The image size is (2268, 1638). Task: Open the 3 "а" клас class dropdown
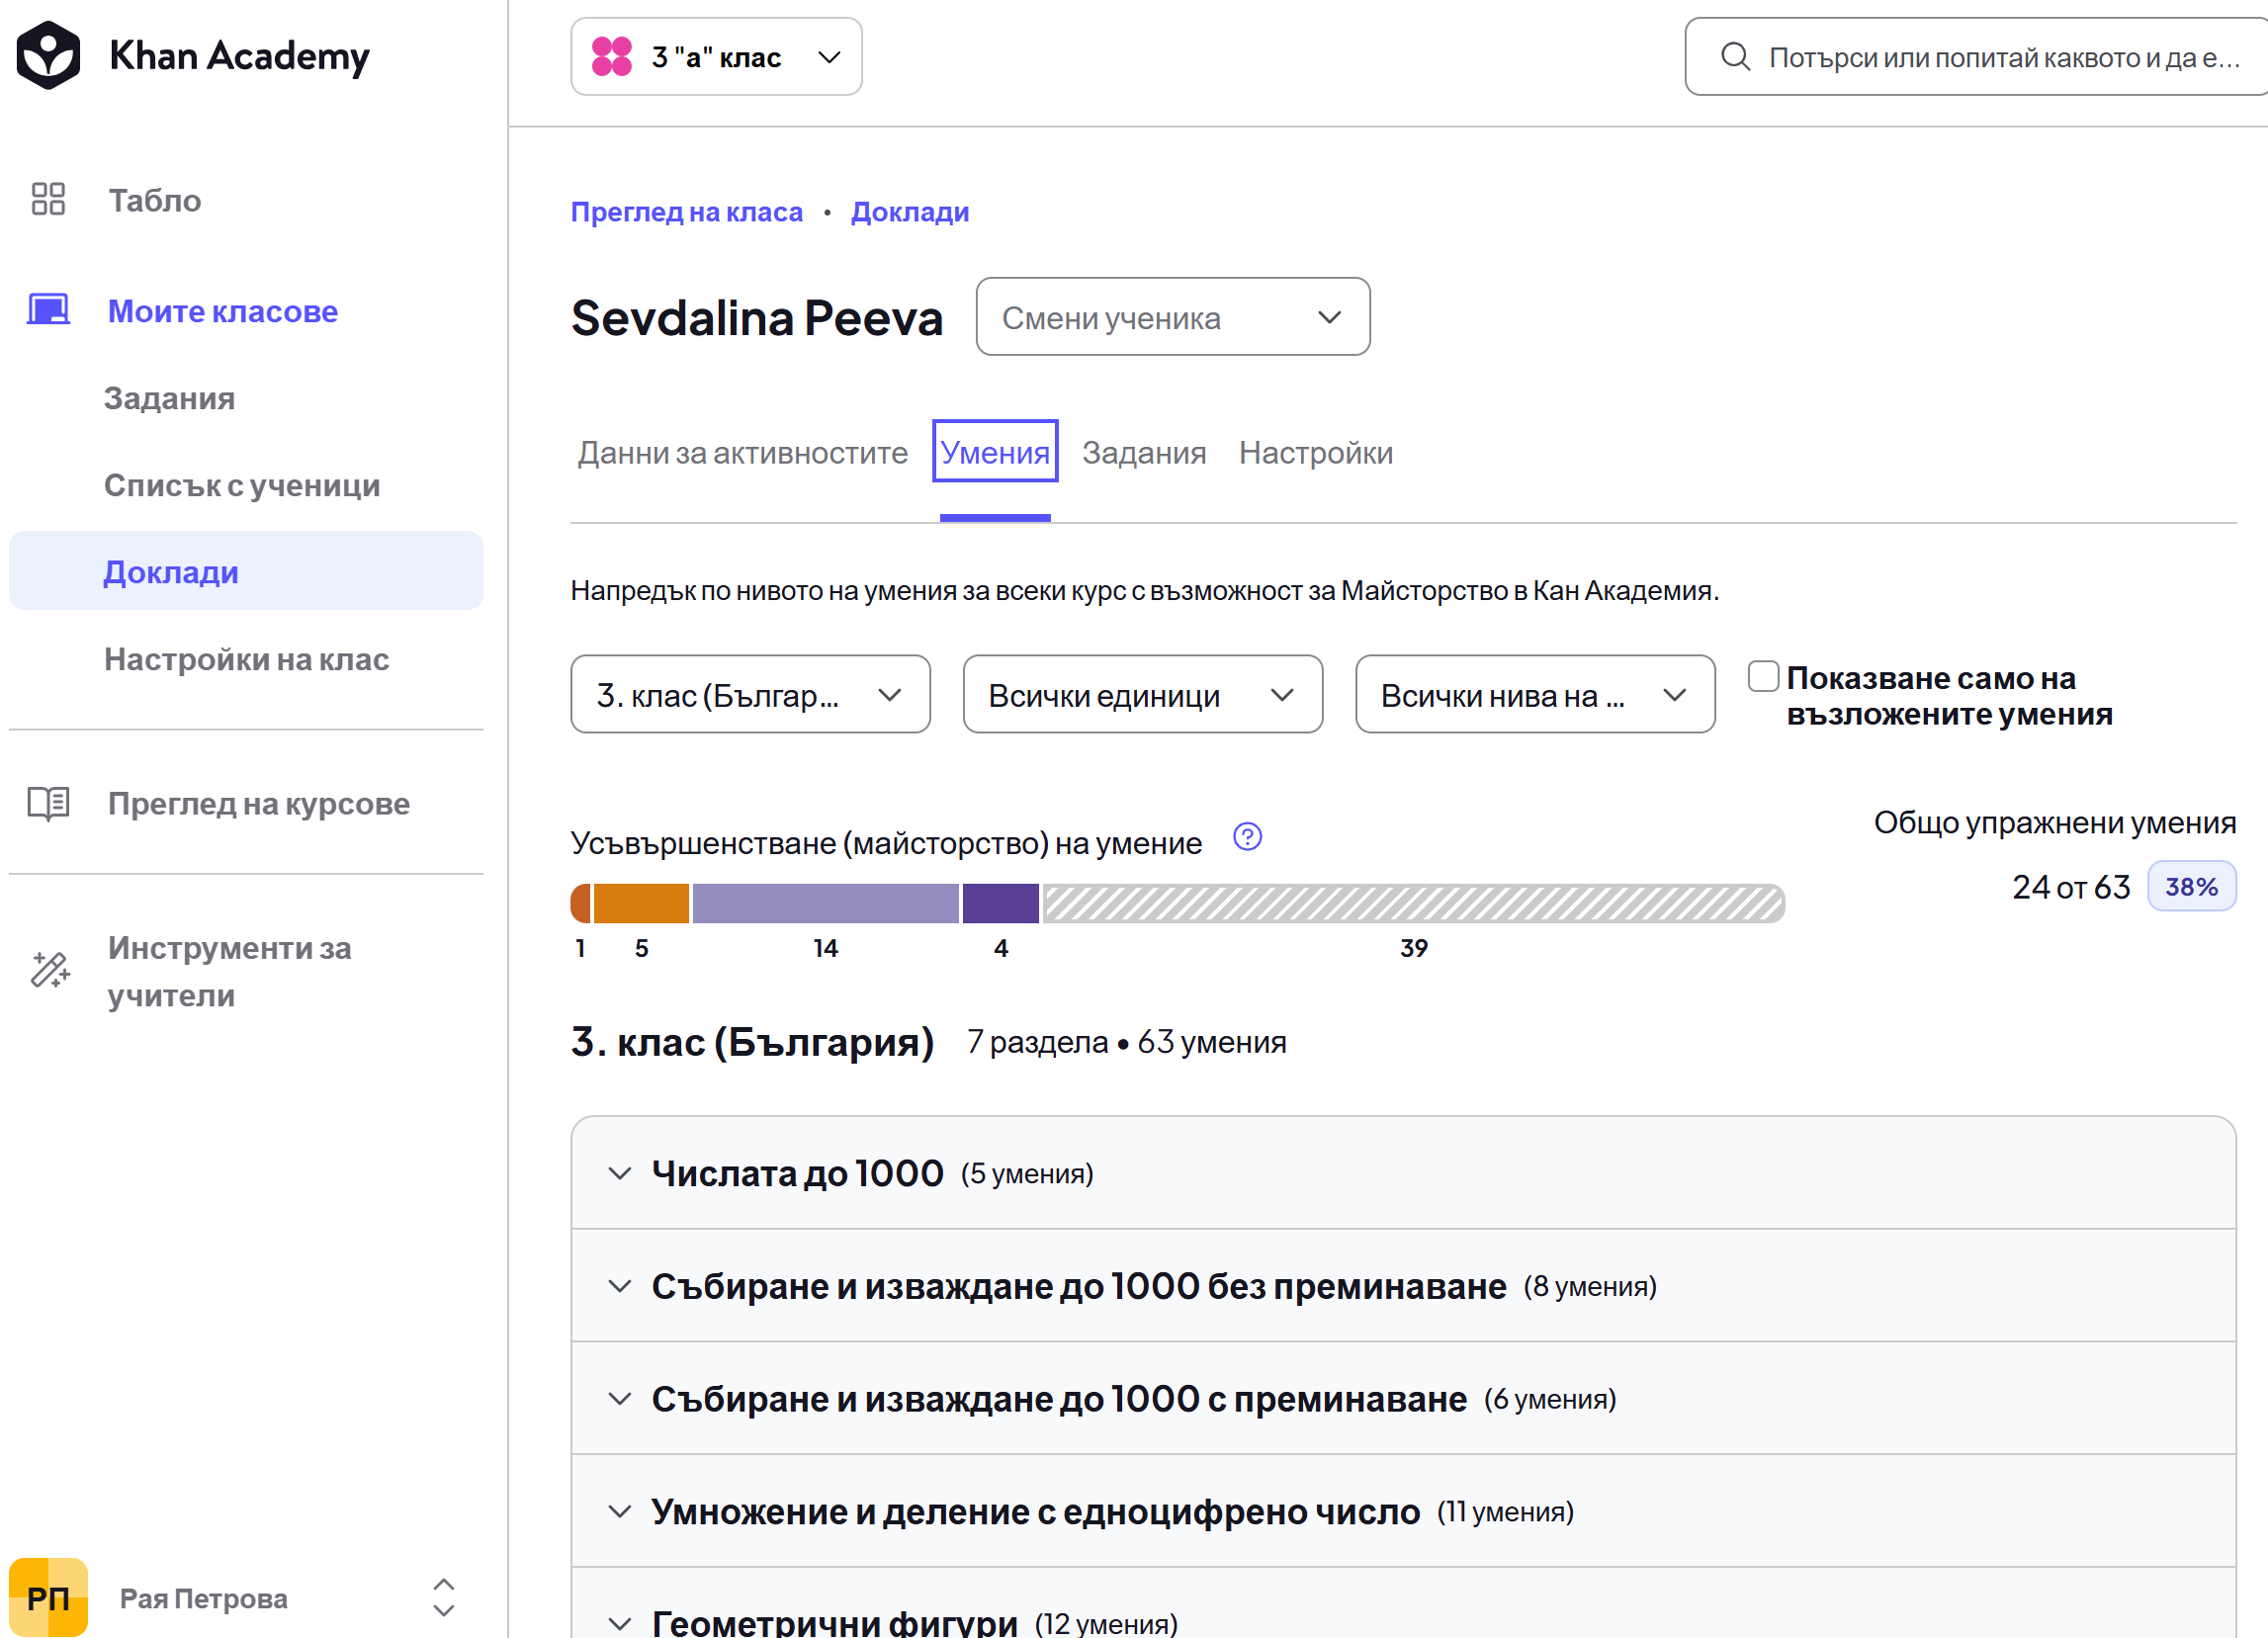click(x=716, y=57)
